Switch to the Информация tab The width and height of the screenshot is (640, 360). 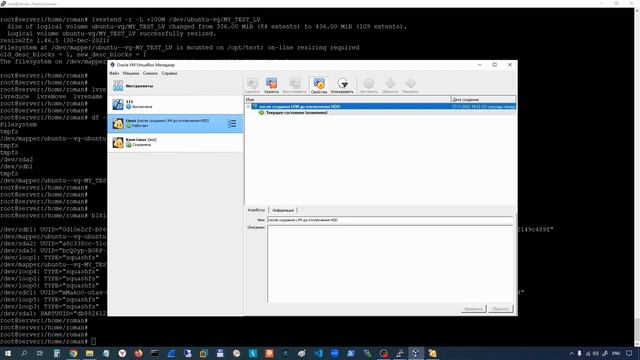coord(283,210)
